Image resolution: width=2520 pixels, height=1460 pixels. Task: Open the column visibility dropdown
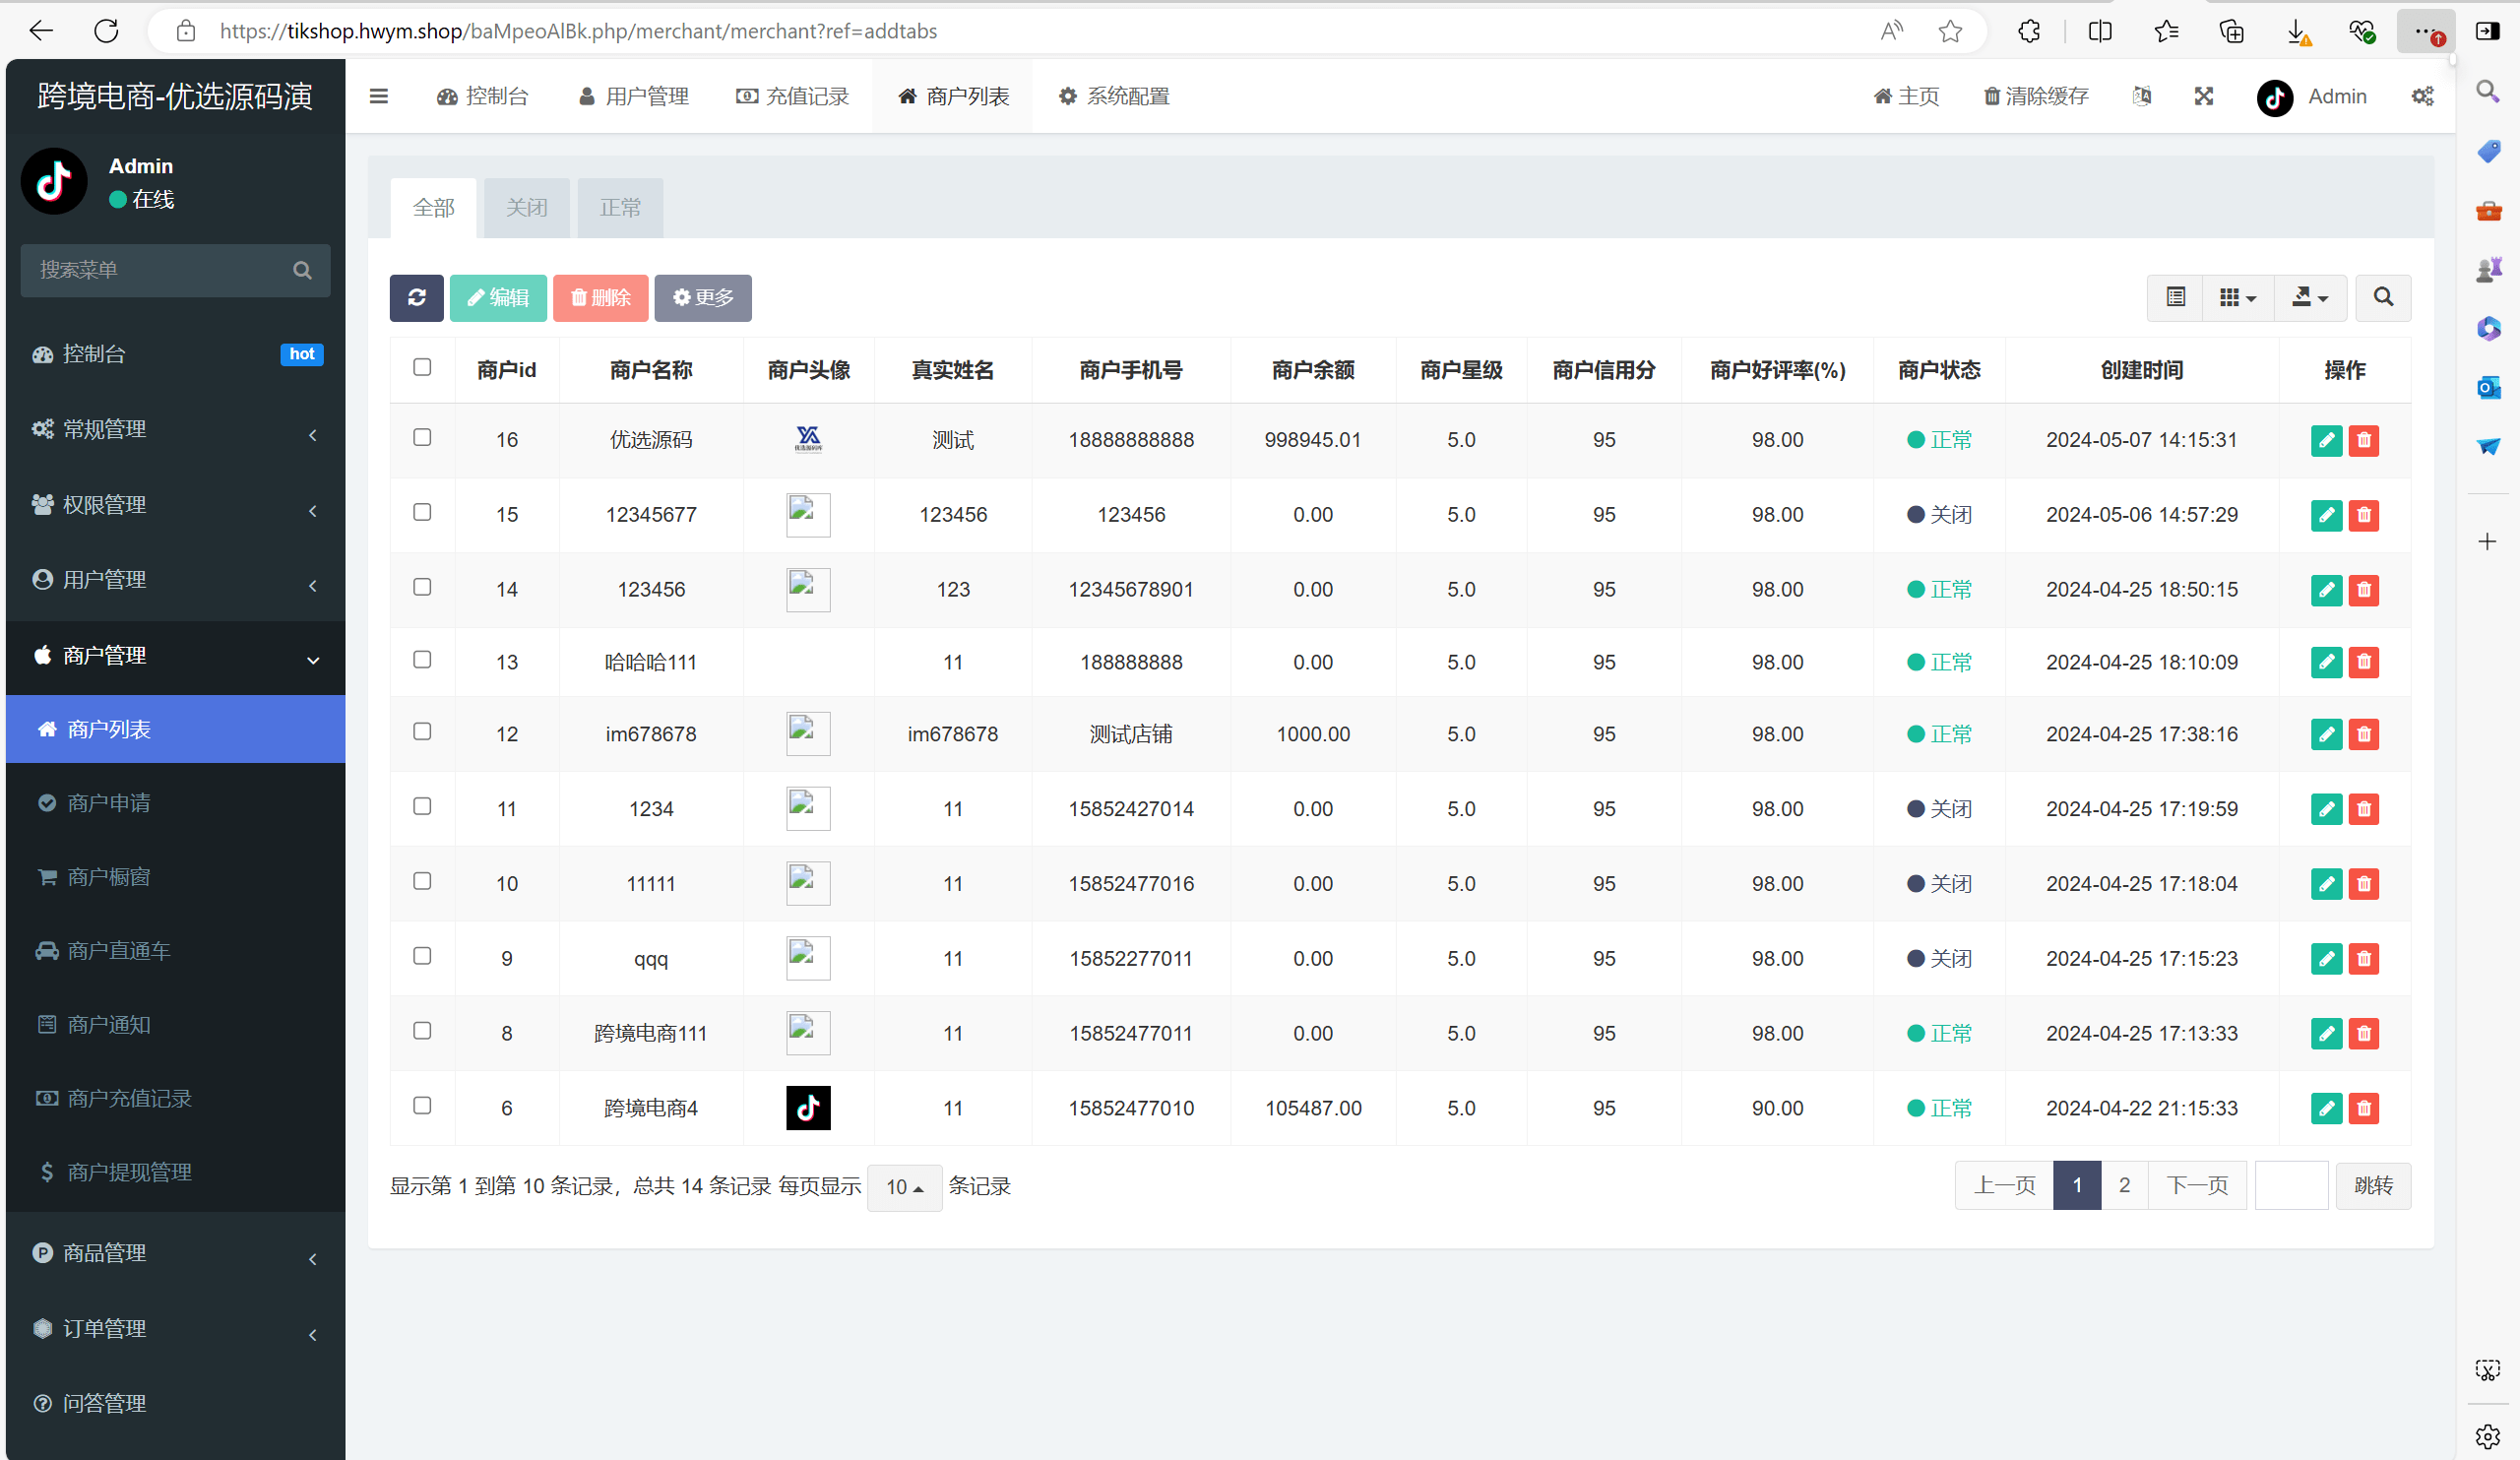pyautogui.click(x=2237, y=297)
